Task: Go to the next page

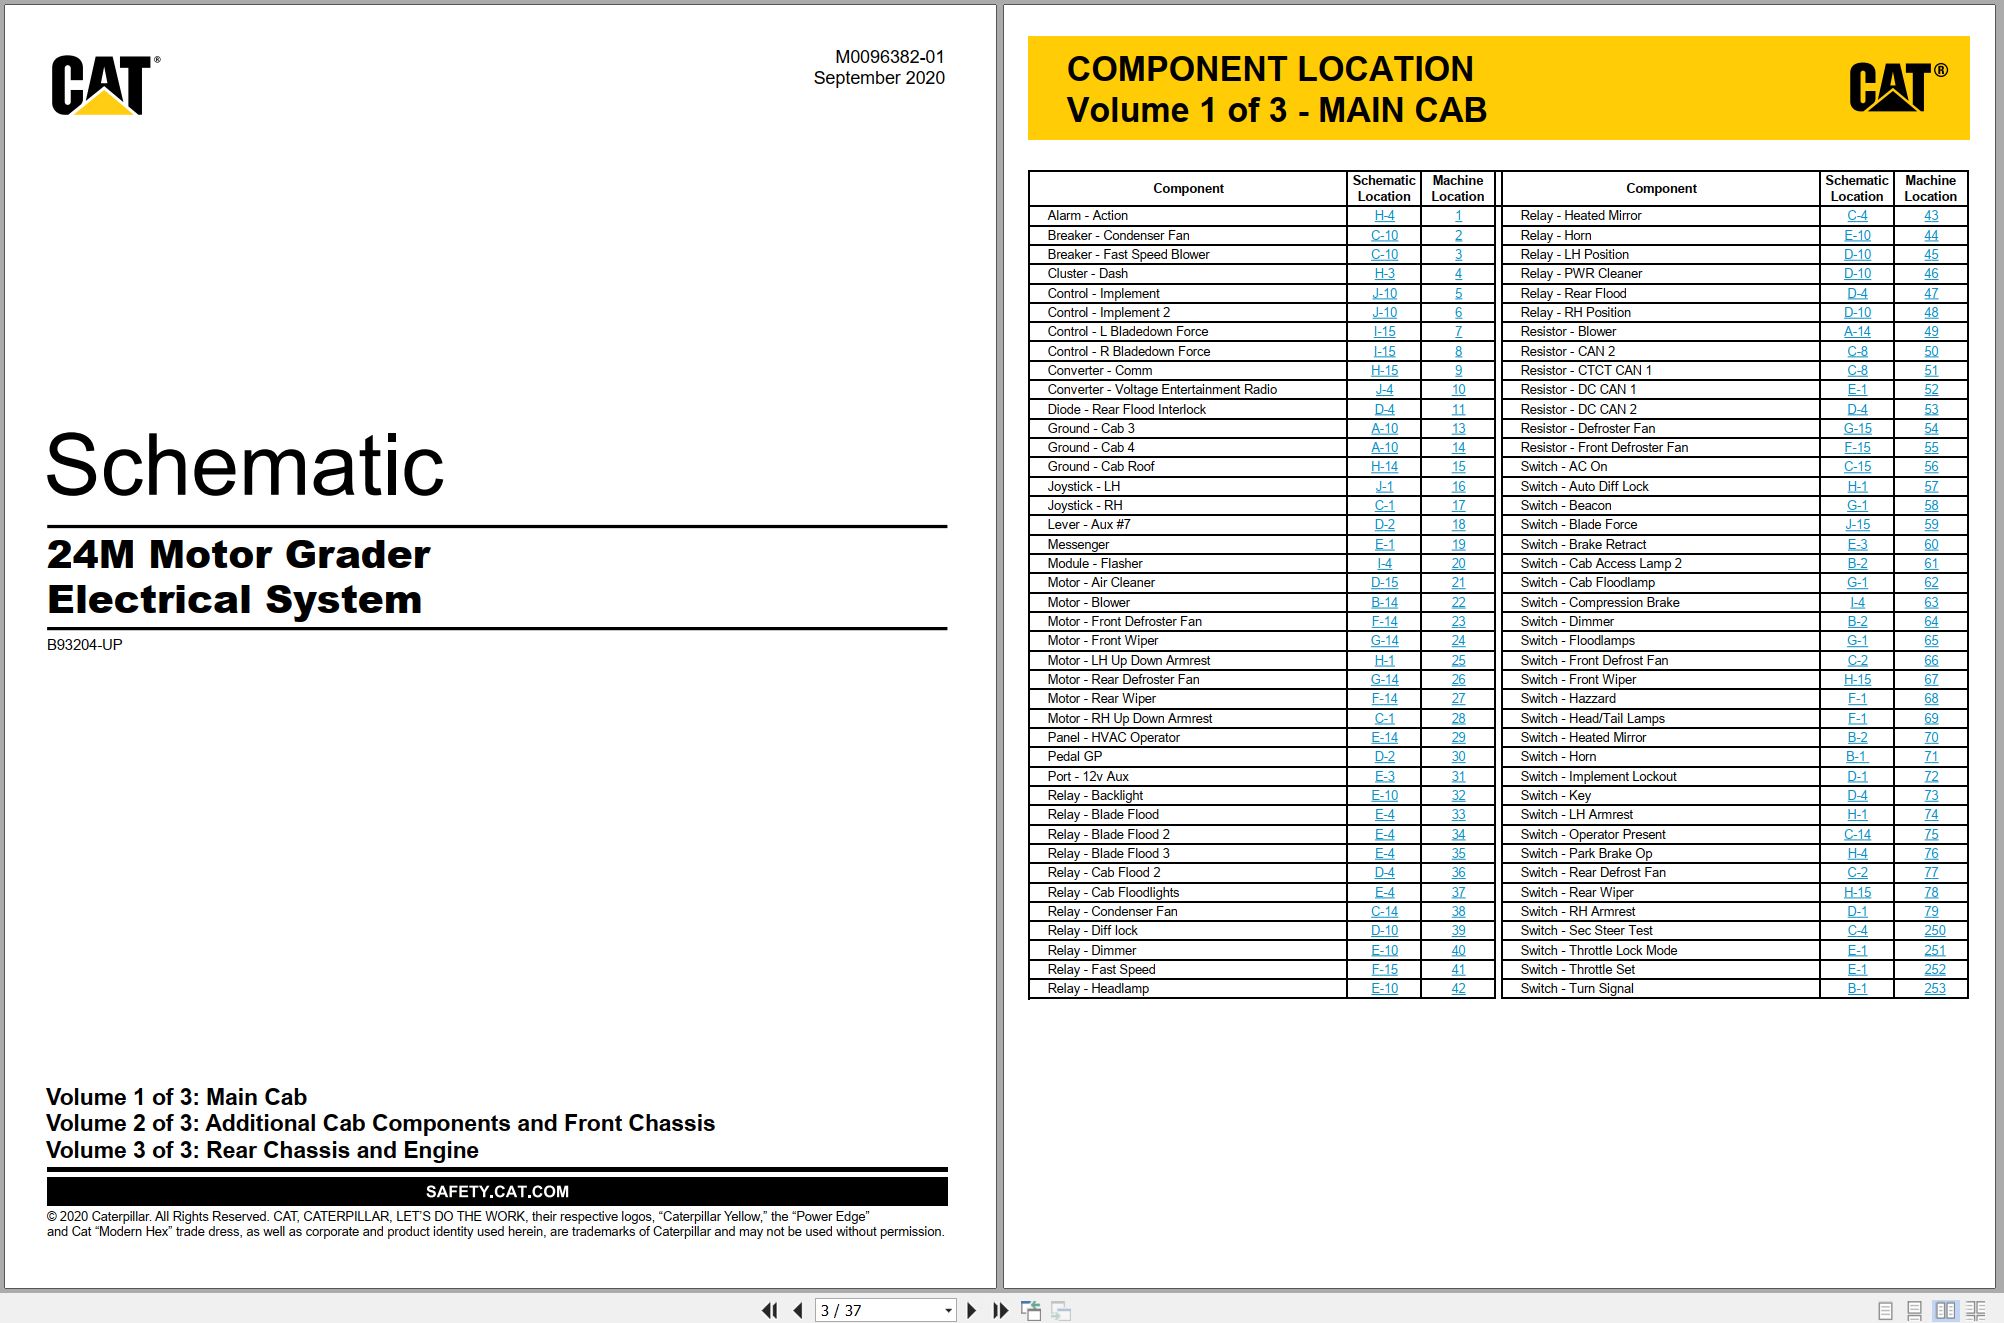Action: [x=971, y=1310]
